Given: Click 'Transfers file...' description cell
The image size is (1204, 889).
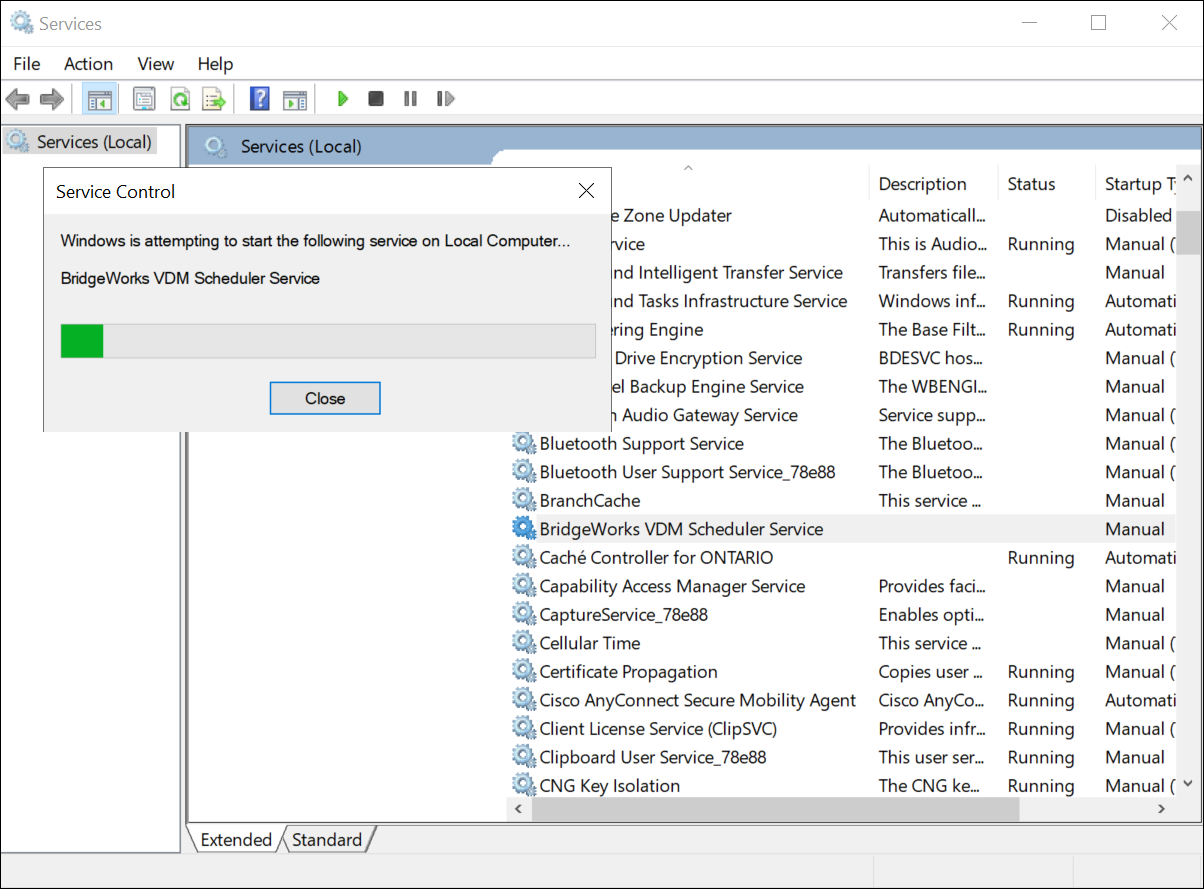Looking at the screenshot, I should (x=931, y=272).
